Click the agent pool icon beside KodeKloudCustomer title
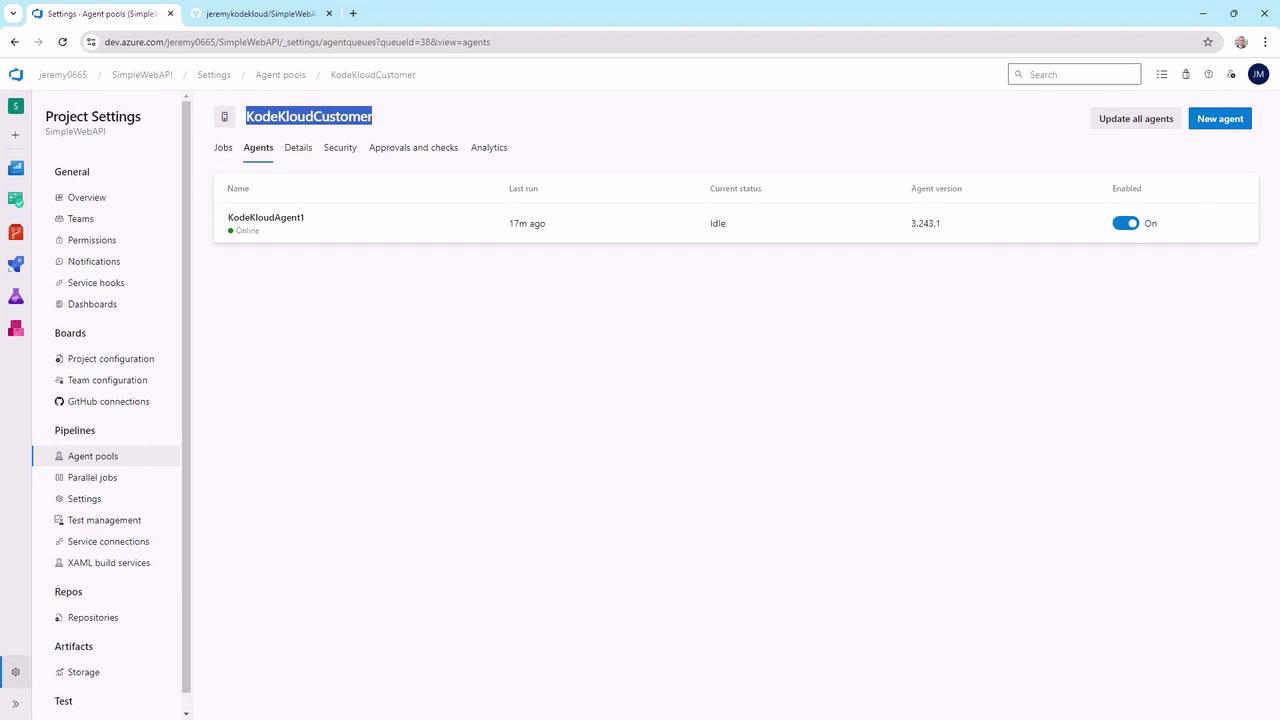 point(224,117)
